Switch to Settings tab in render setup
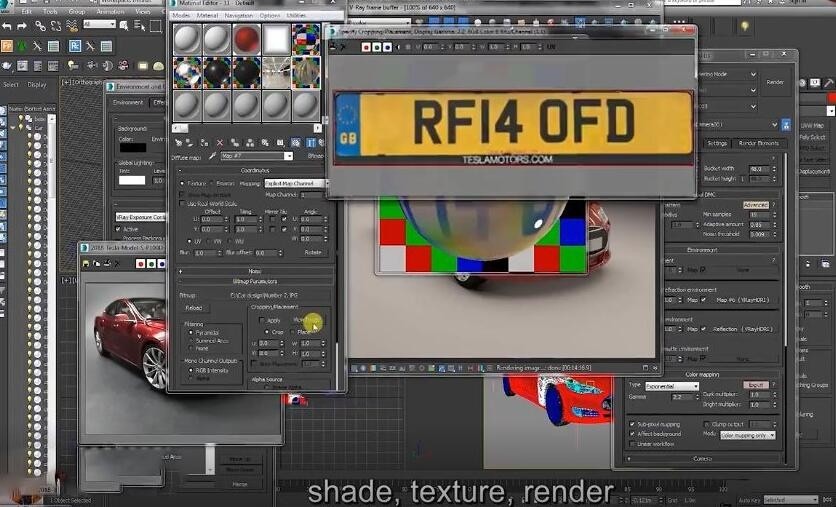Image resolution: width=836 pixels, height=507 pixels. click(x=717, y=143)
